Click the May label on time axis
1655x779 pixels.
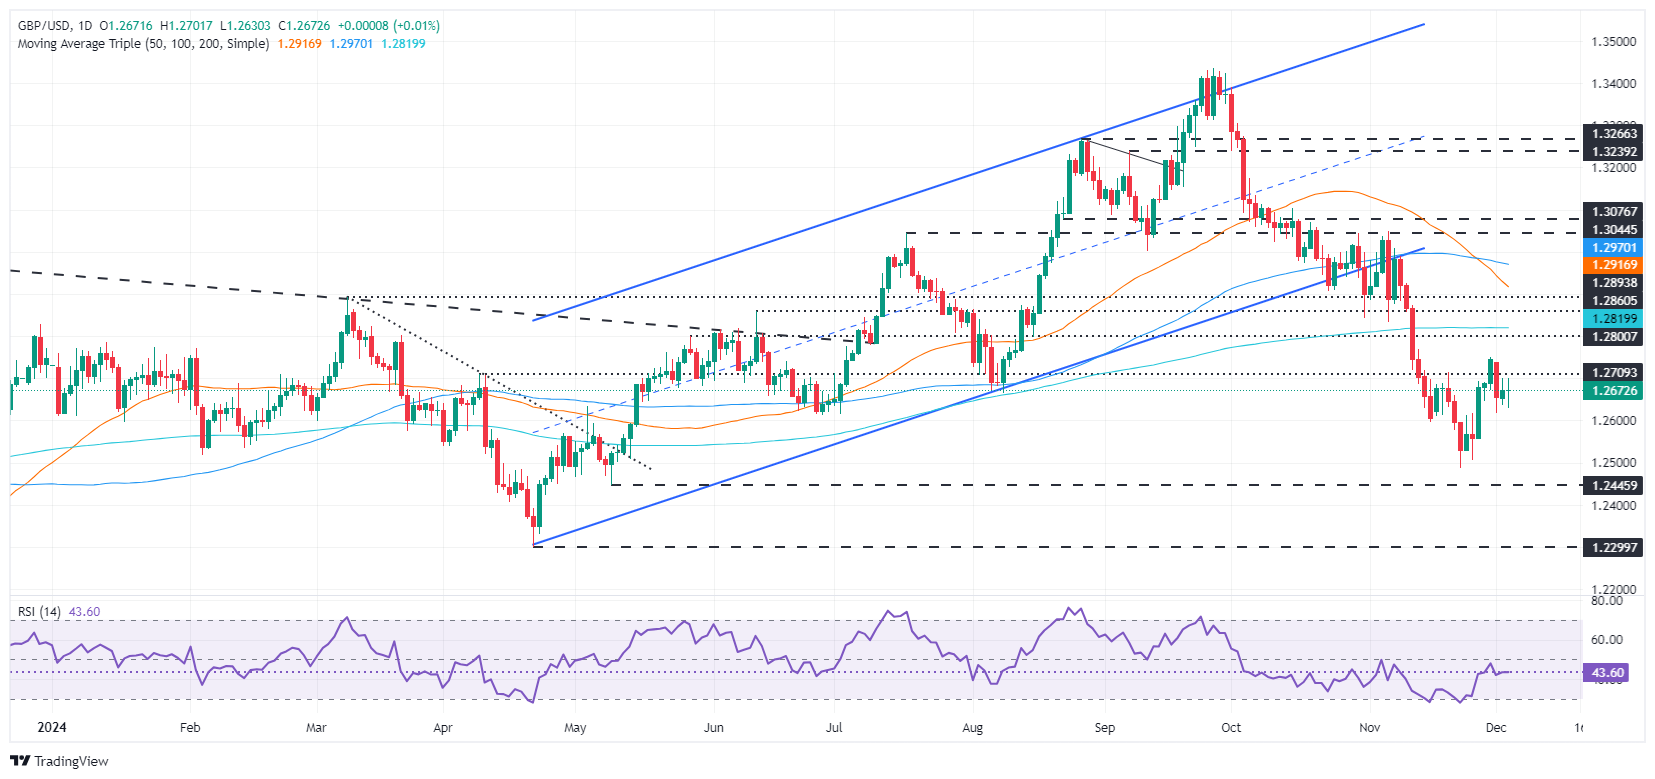click(575, 728)
